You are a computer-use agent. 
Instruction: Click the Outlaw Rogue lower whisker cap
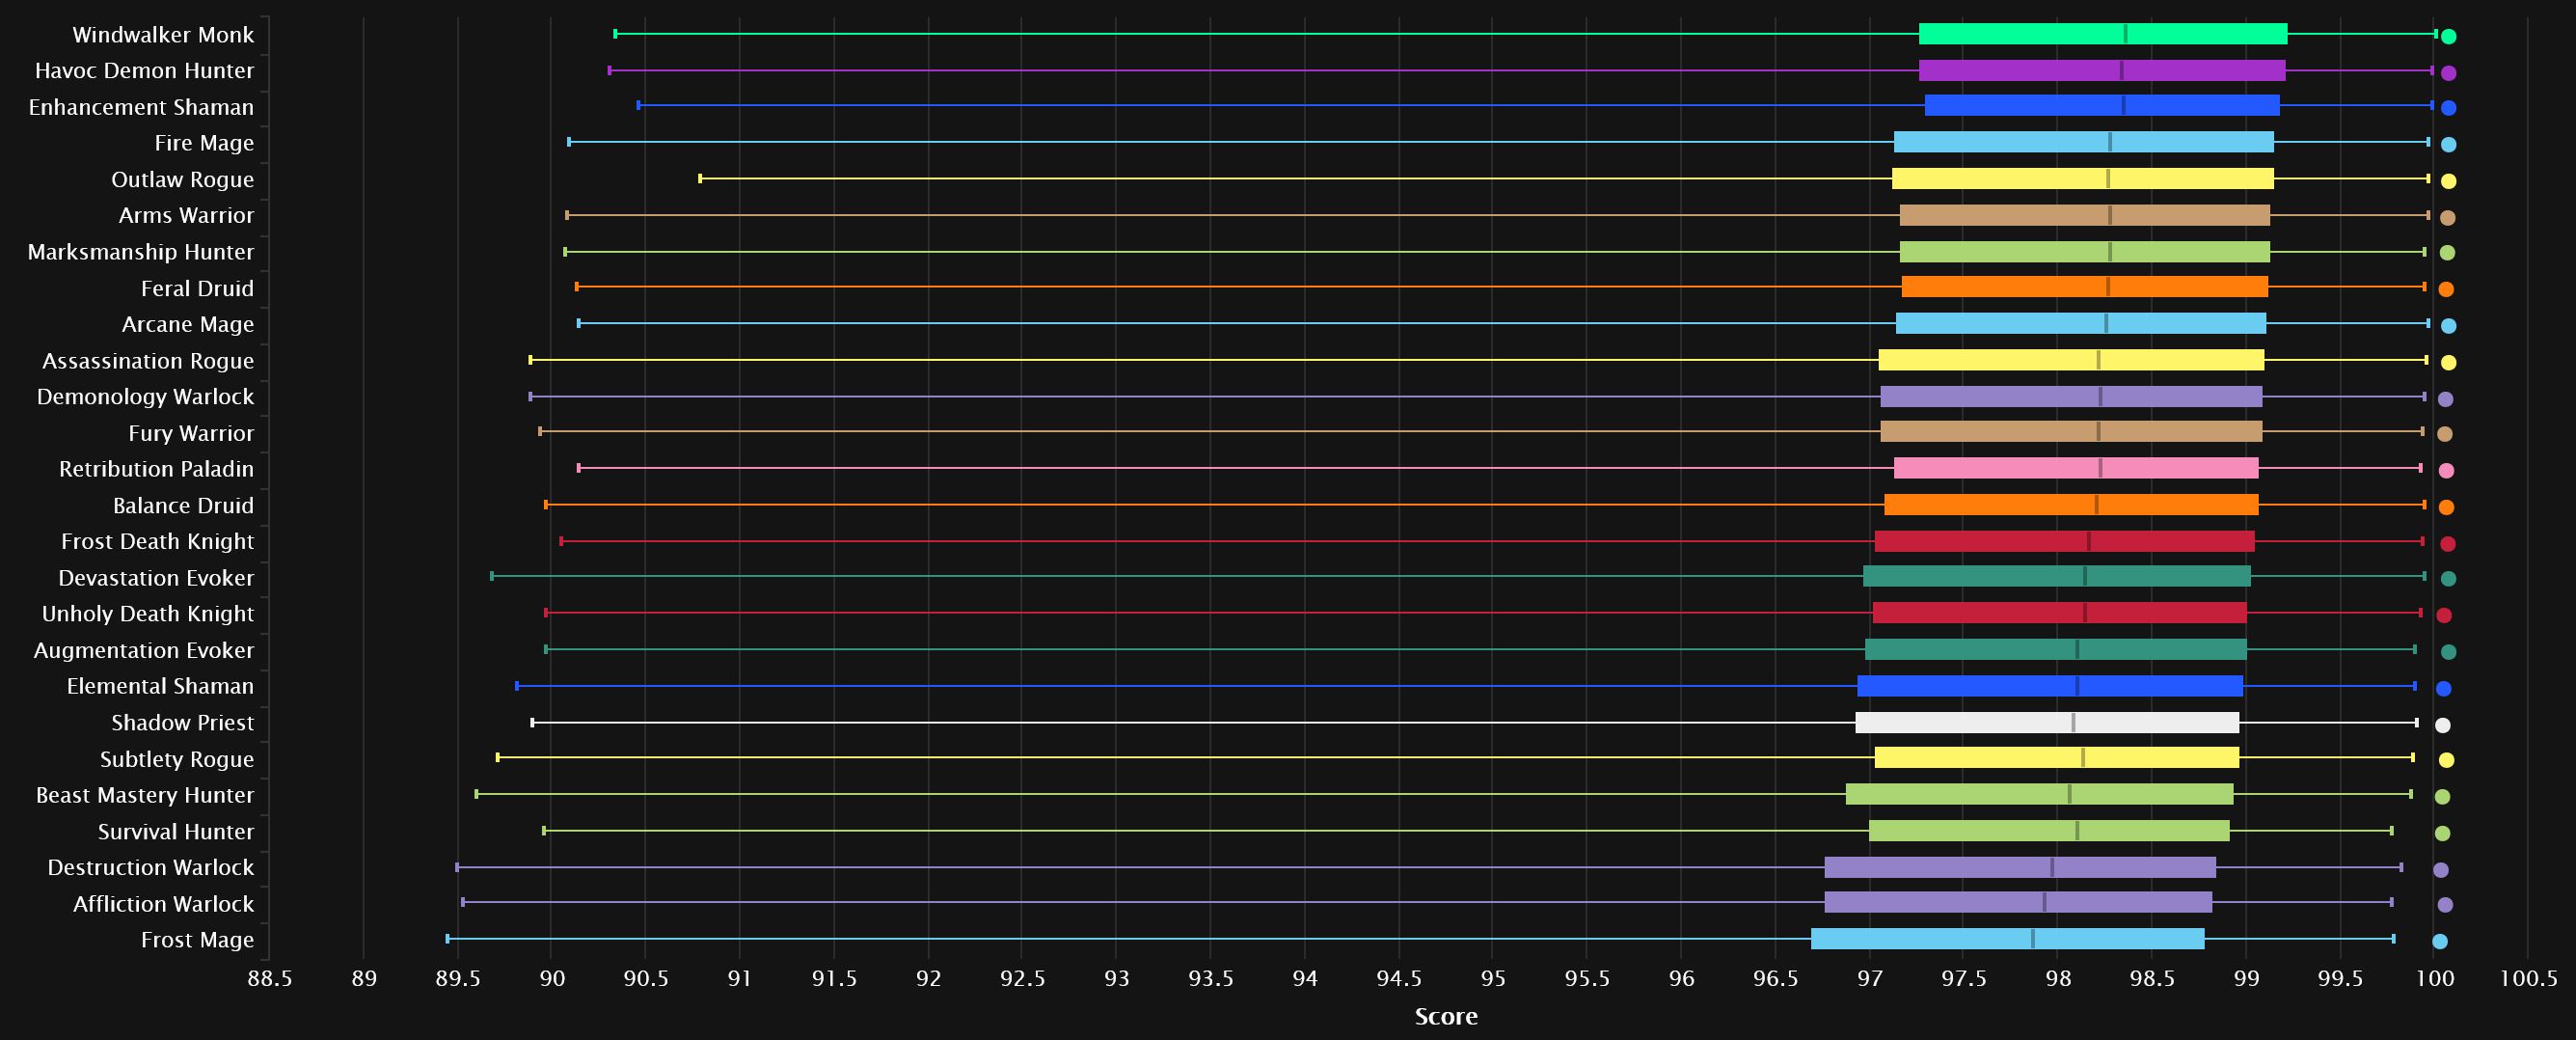[x=700, y=179]
